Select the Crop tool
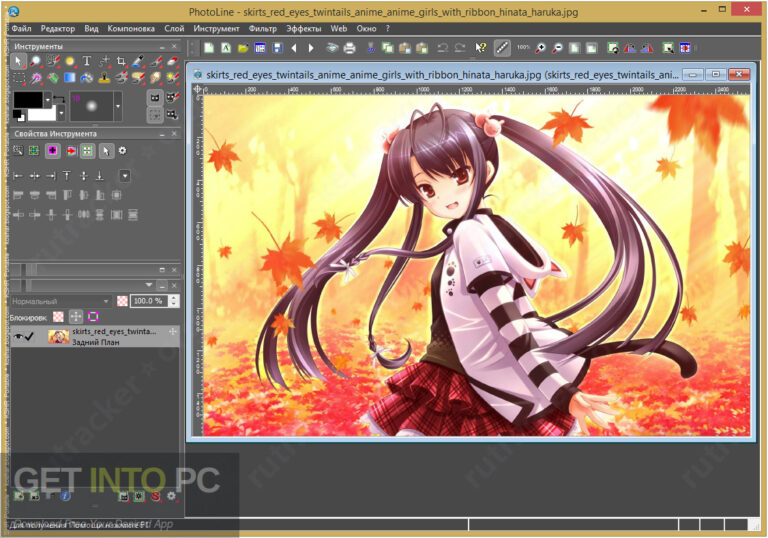This screenshot has height=538, width=768. 121,61
